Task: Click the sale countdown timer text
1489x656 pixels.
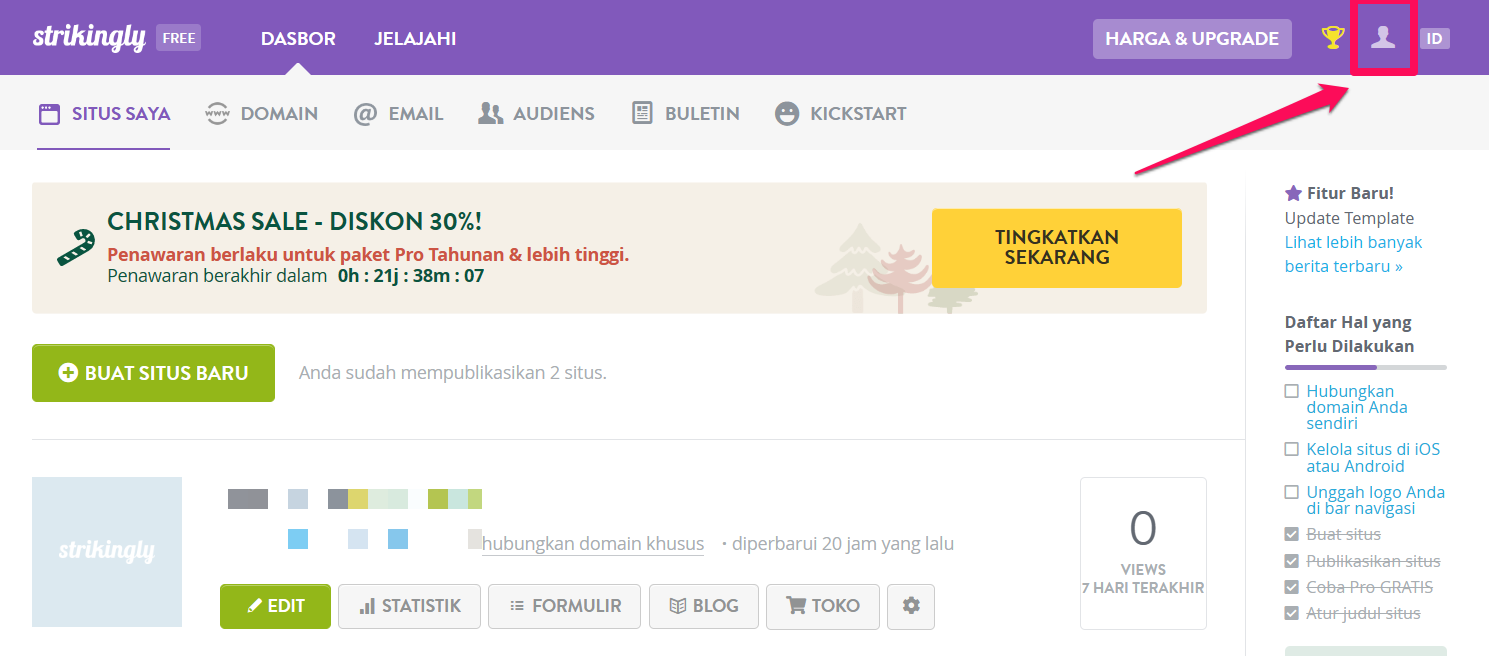Action: (x=412, y=275)
